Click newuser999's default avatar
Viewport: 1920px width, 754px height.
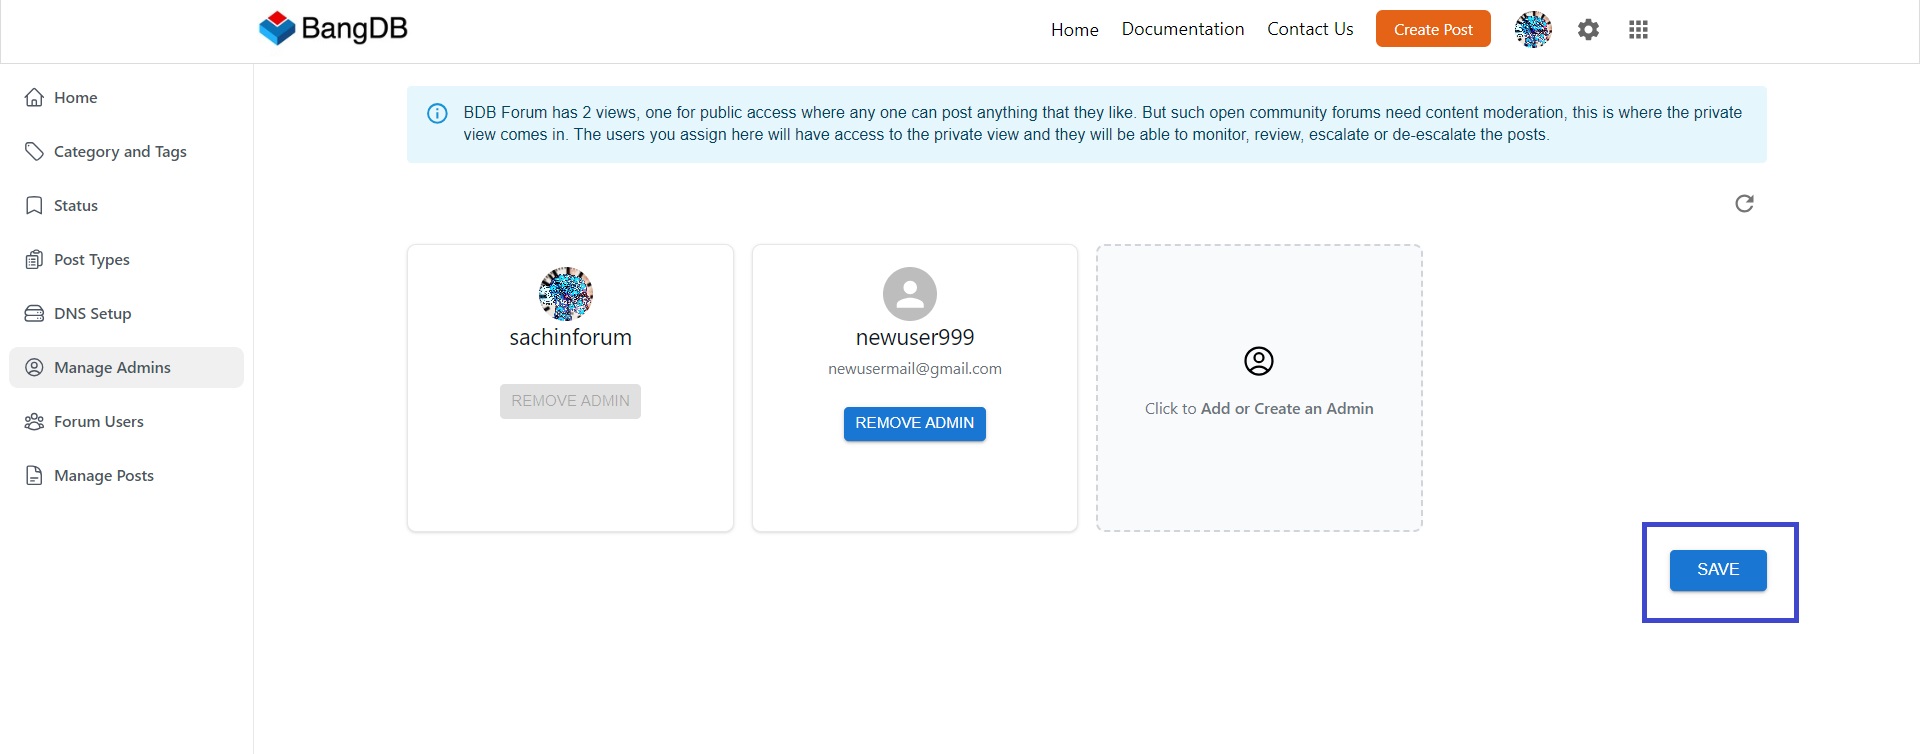pyautogui.click(x=910, y=293)
